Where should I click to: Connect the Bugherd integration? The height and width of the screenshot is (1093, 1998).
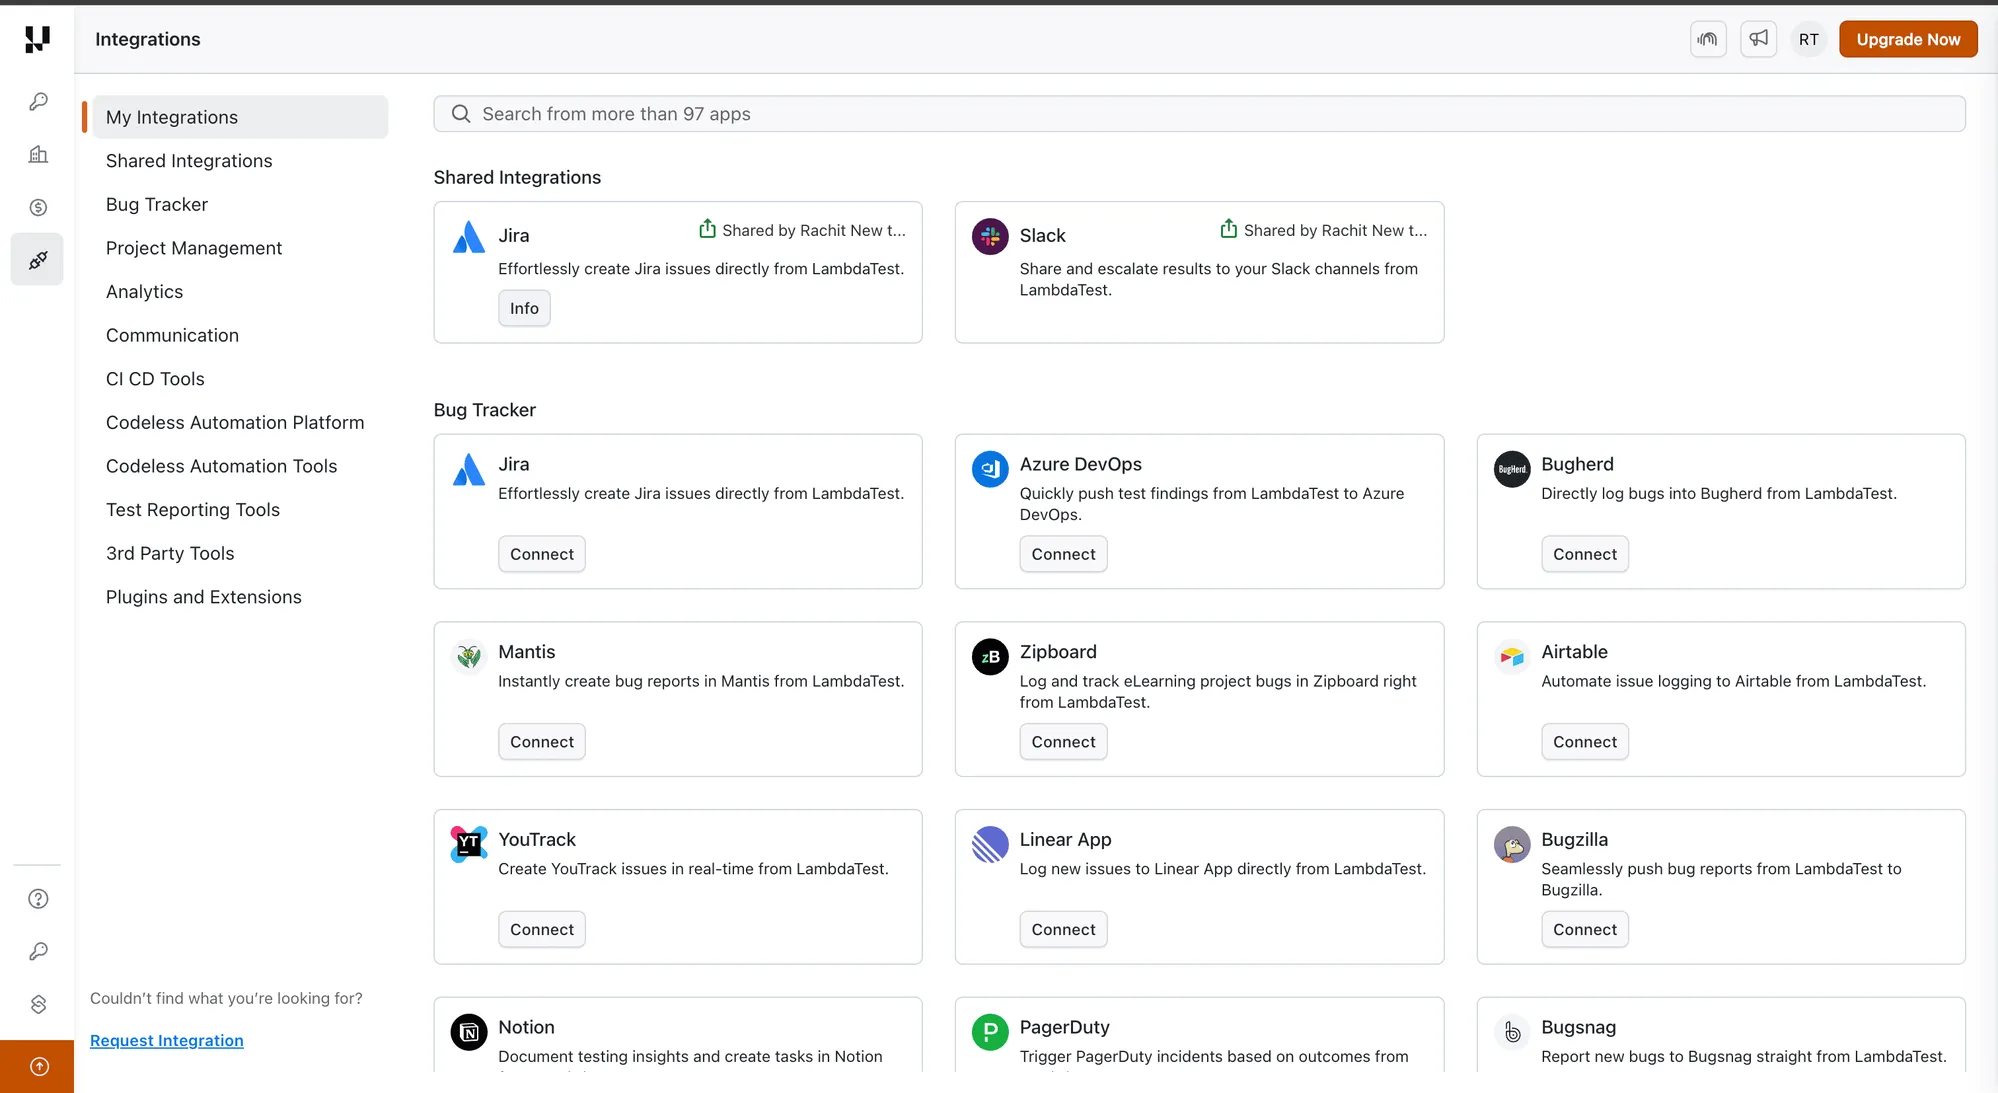point(1585,554)
